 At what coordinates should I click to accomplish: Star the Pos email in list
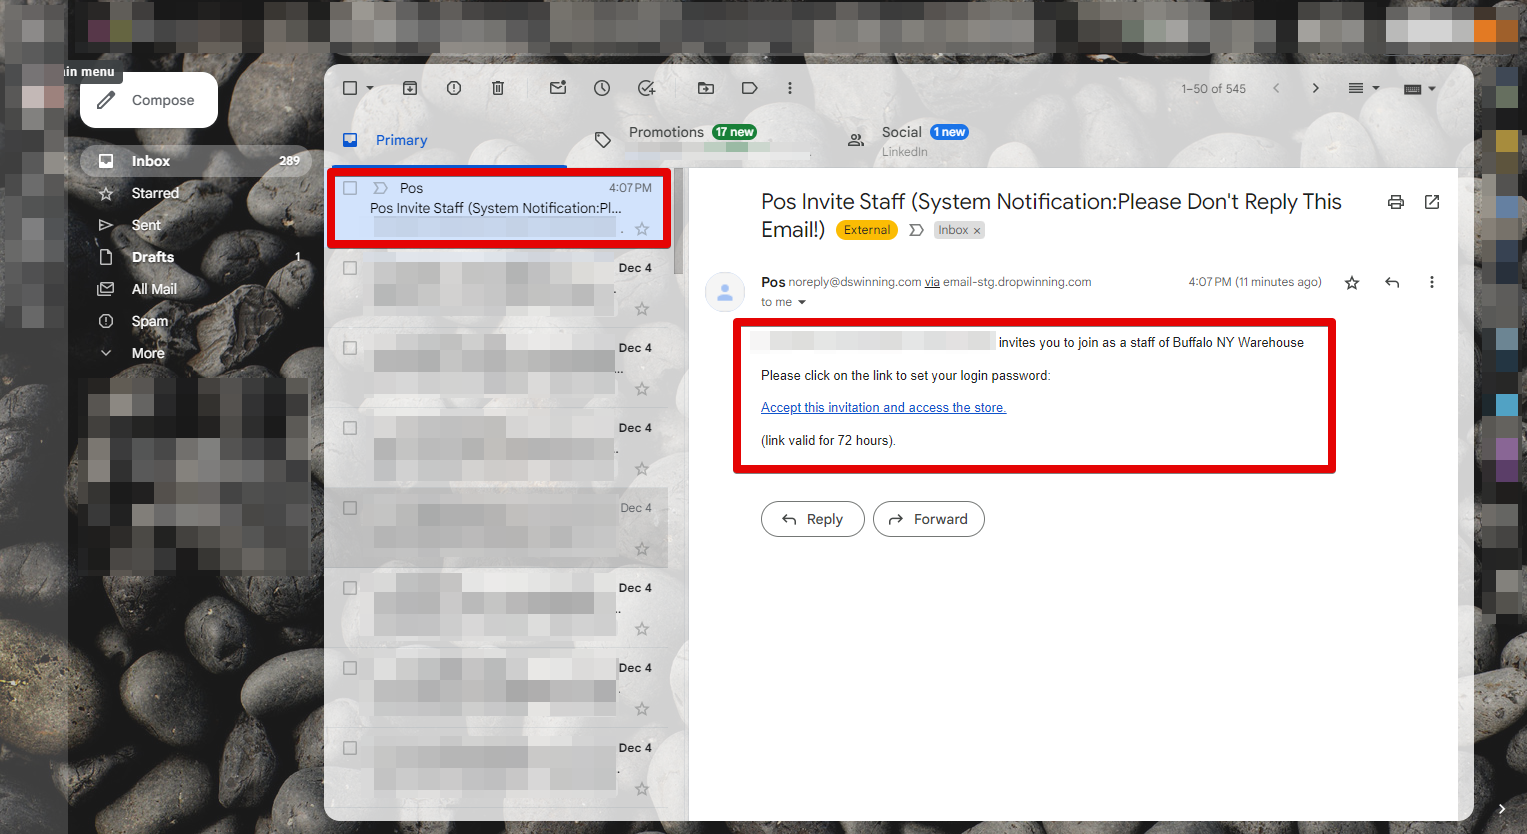coord(642,229)
